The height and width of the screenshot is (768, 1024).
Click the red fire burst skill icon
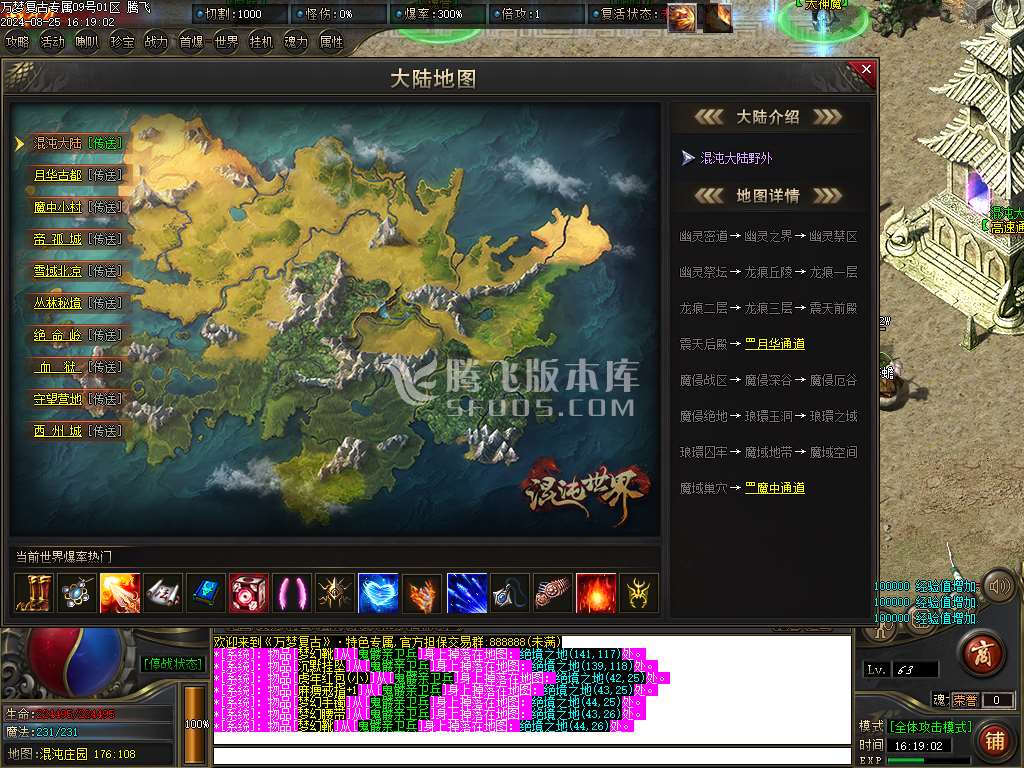pyautogui.click(x=596, y=593)
